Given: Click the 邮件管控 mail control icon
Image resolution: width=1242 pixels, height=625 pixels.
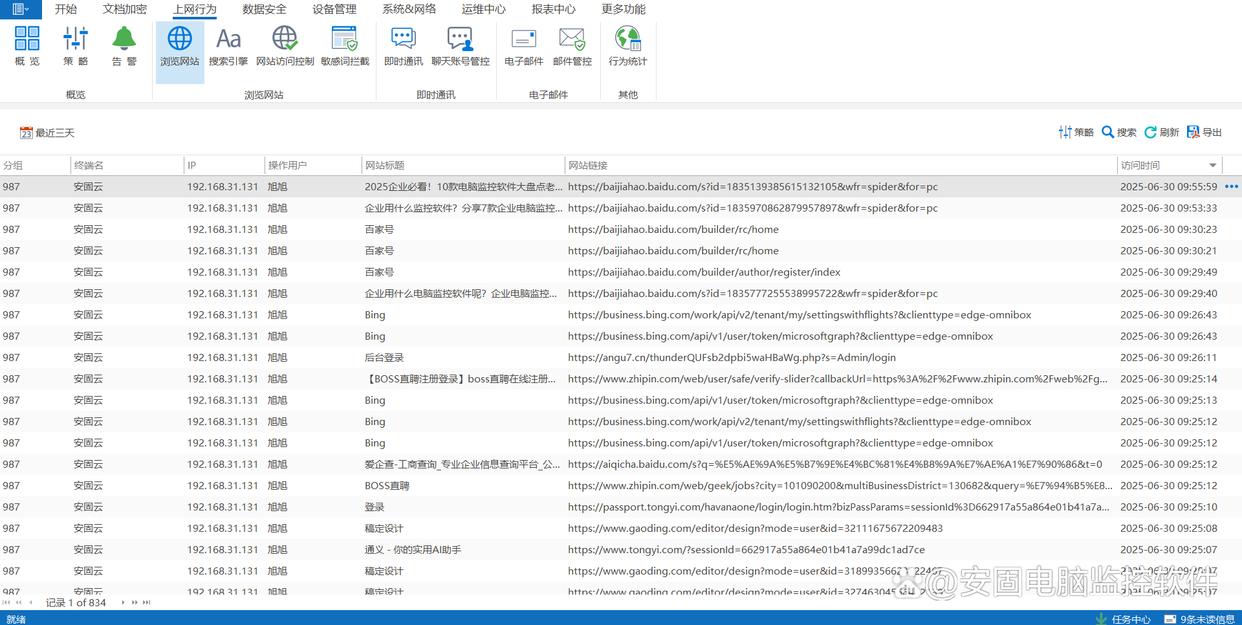Looking at the screenshot, I should [x=572, y=47].
